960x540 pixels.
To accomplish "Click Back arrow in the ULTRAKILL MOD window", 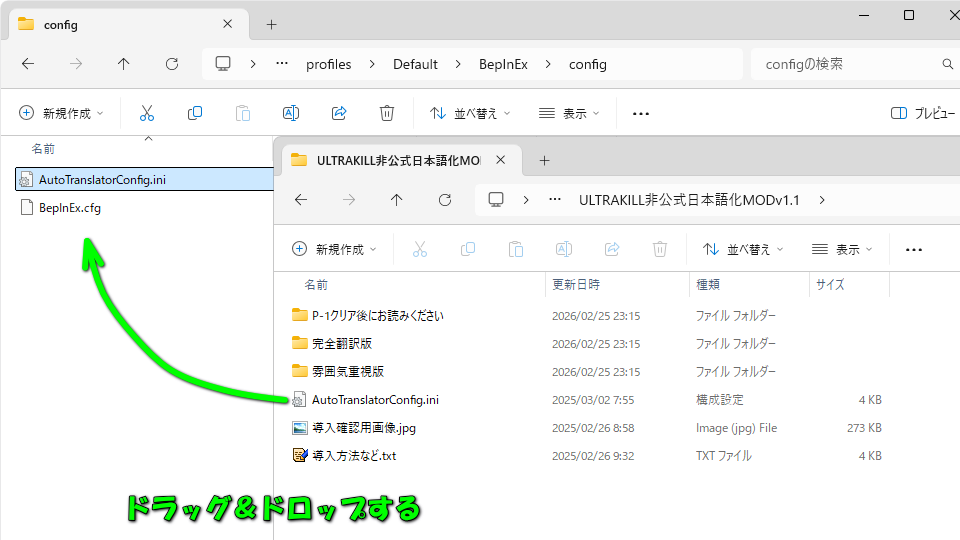I will pyautogui.click(x=301, y=200).
